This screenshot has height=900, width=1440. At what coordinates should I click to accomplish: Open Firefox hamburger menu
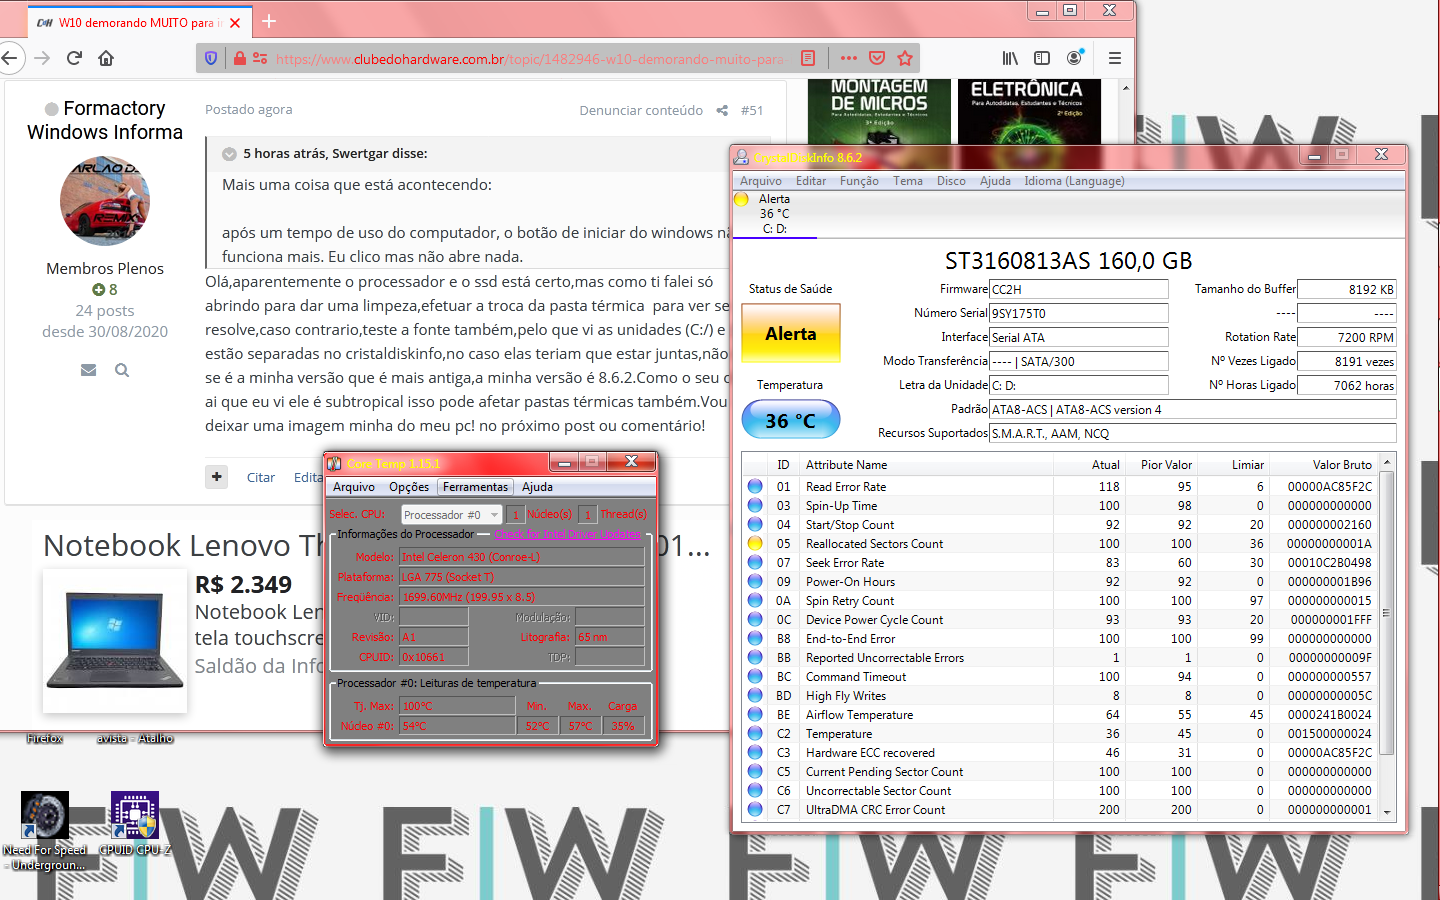(1115, 58)
